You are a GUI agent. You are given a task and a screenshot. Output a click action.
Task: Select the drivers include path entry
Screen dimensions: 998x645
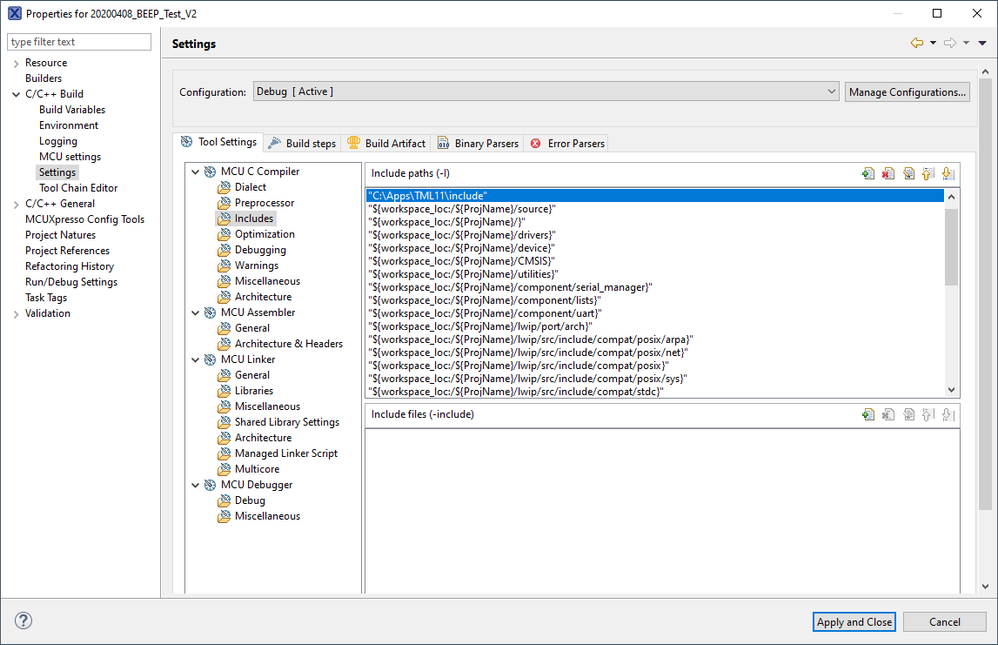click(461, 234)
